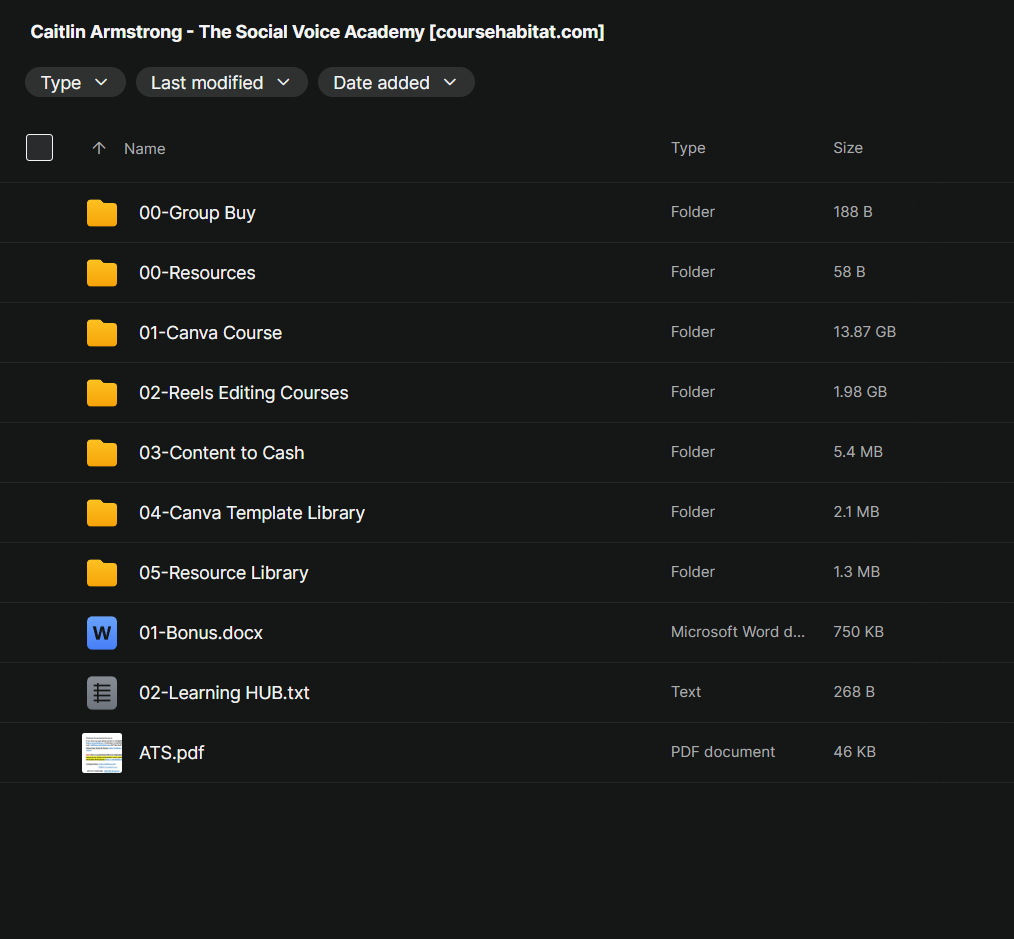
Task: Click the sort ascending arrow beside Name
Action: point(99,148)
